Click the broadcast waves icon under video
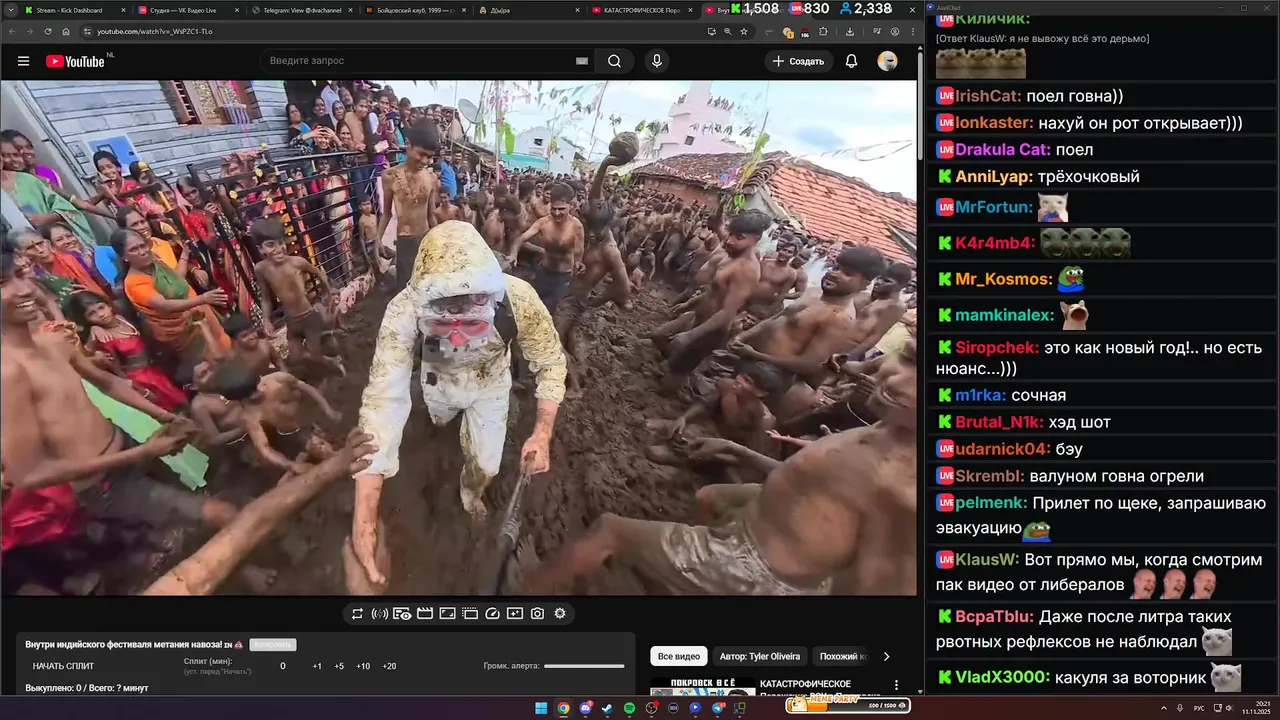 point(380,613)
